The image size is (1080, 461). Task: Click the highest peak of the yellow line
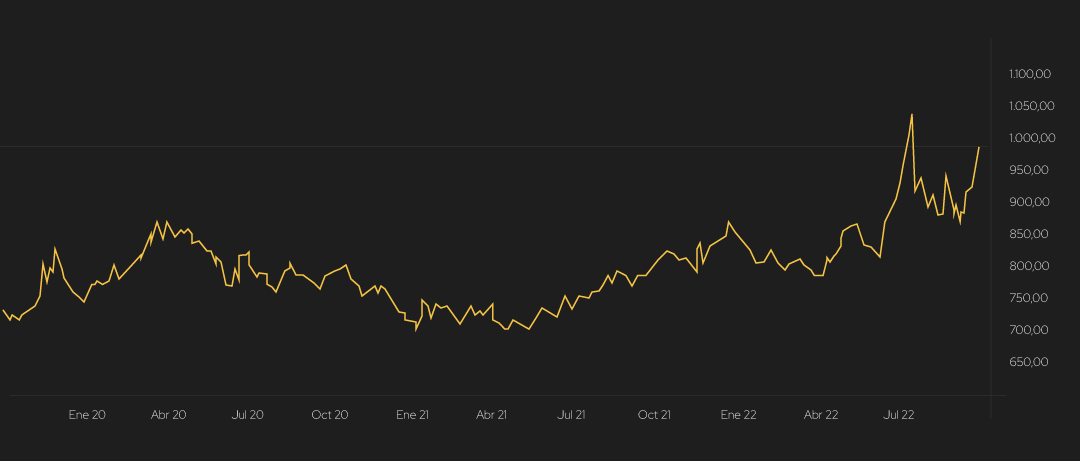click(912, 114)
